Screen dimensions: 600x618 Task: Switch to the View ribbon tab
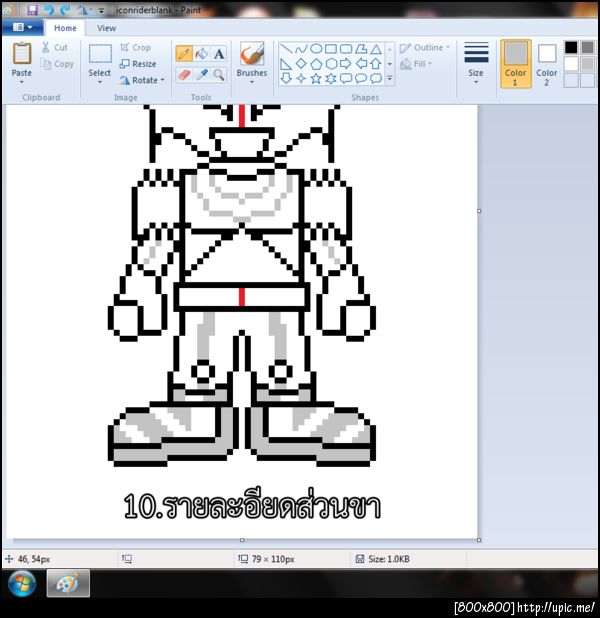tap(106, 28)
